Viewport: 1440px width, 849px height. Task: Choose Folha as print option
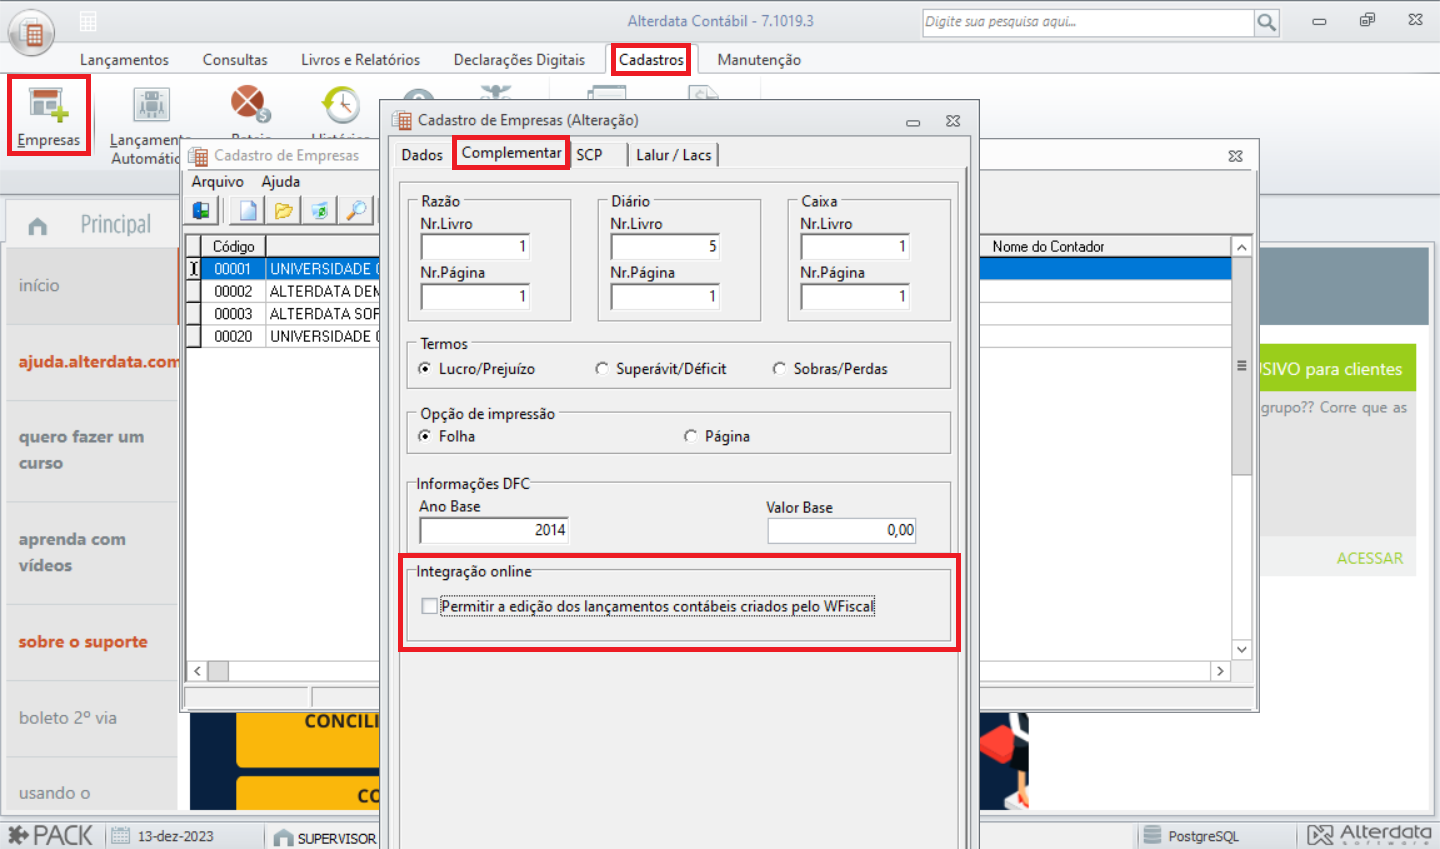425,436
